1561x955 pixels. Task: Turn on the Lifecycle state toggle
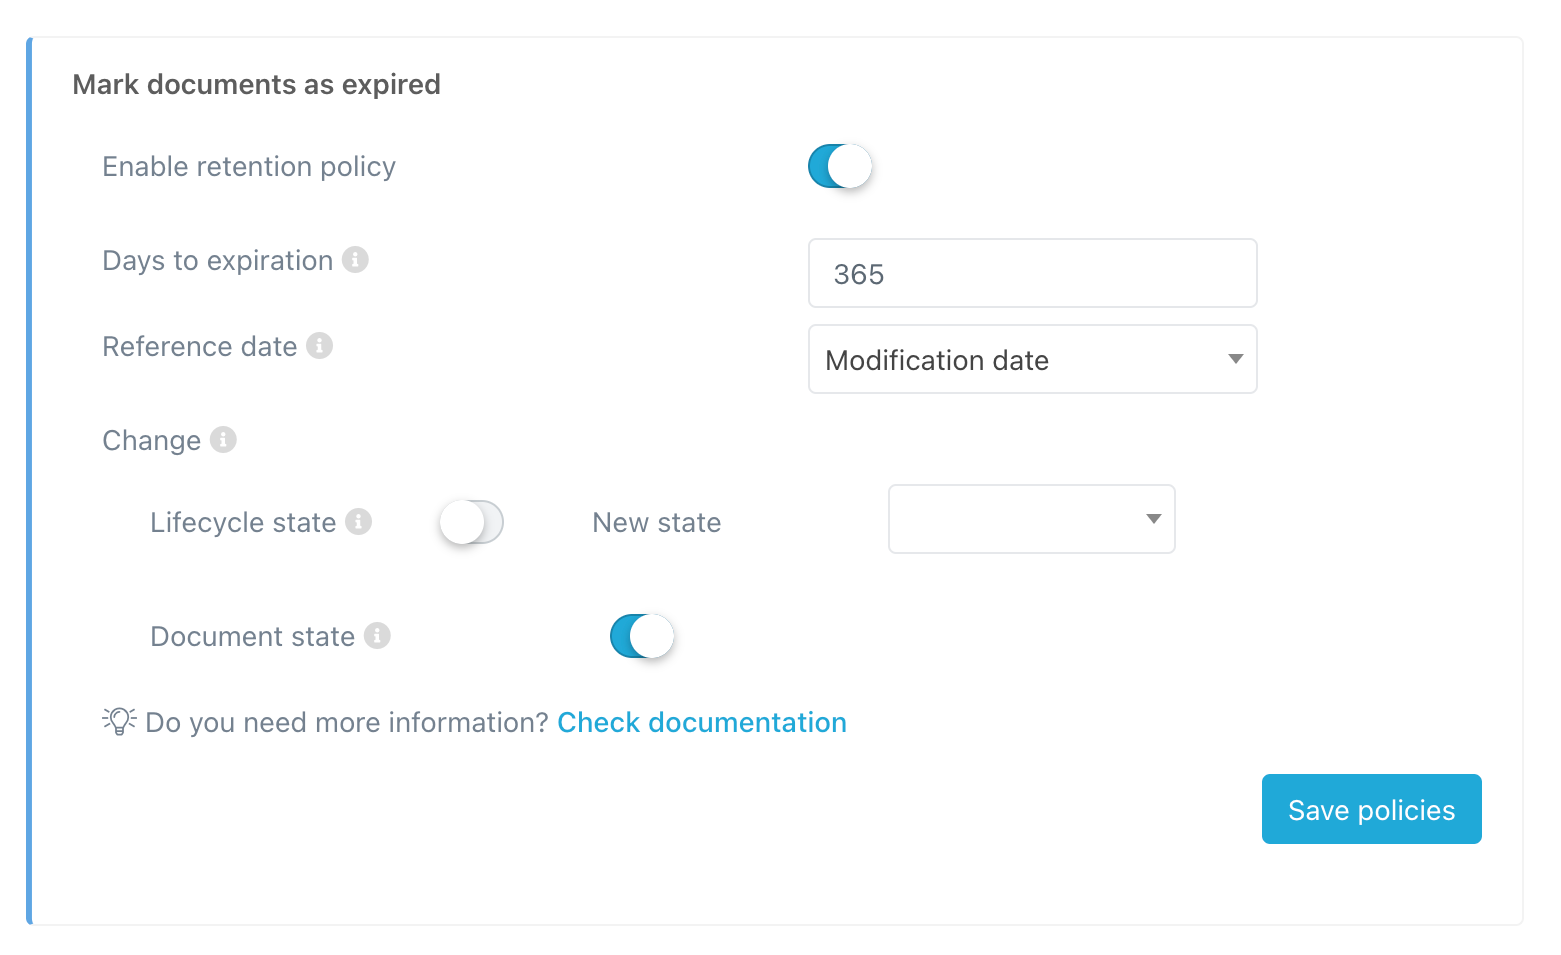(x=471, y=522)
